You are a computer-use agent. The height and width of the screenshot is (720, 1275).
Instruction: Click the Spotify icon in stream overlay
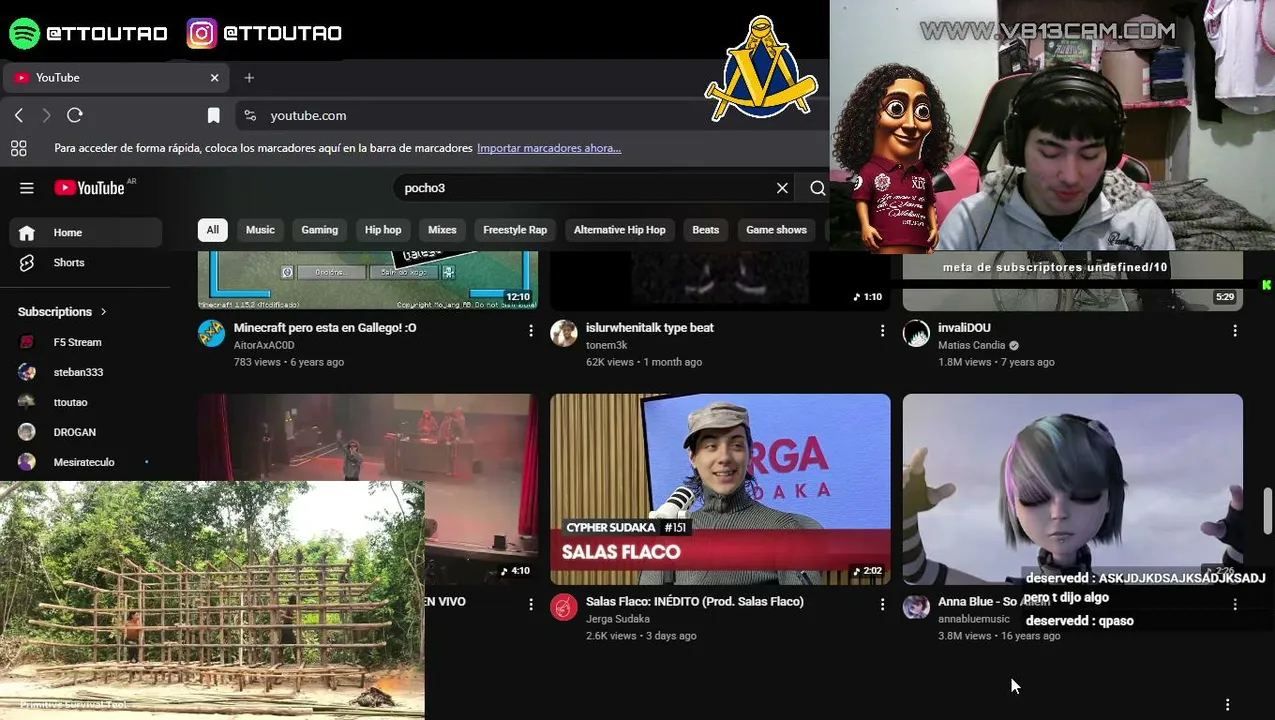pyautogui.click(x=24, y=33)
